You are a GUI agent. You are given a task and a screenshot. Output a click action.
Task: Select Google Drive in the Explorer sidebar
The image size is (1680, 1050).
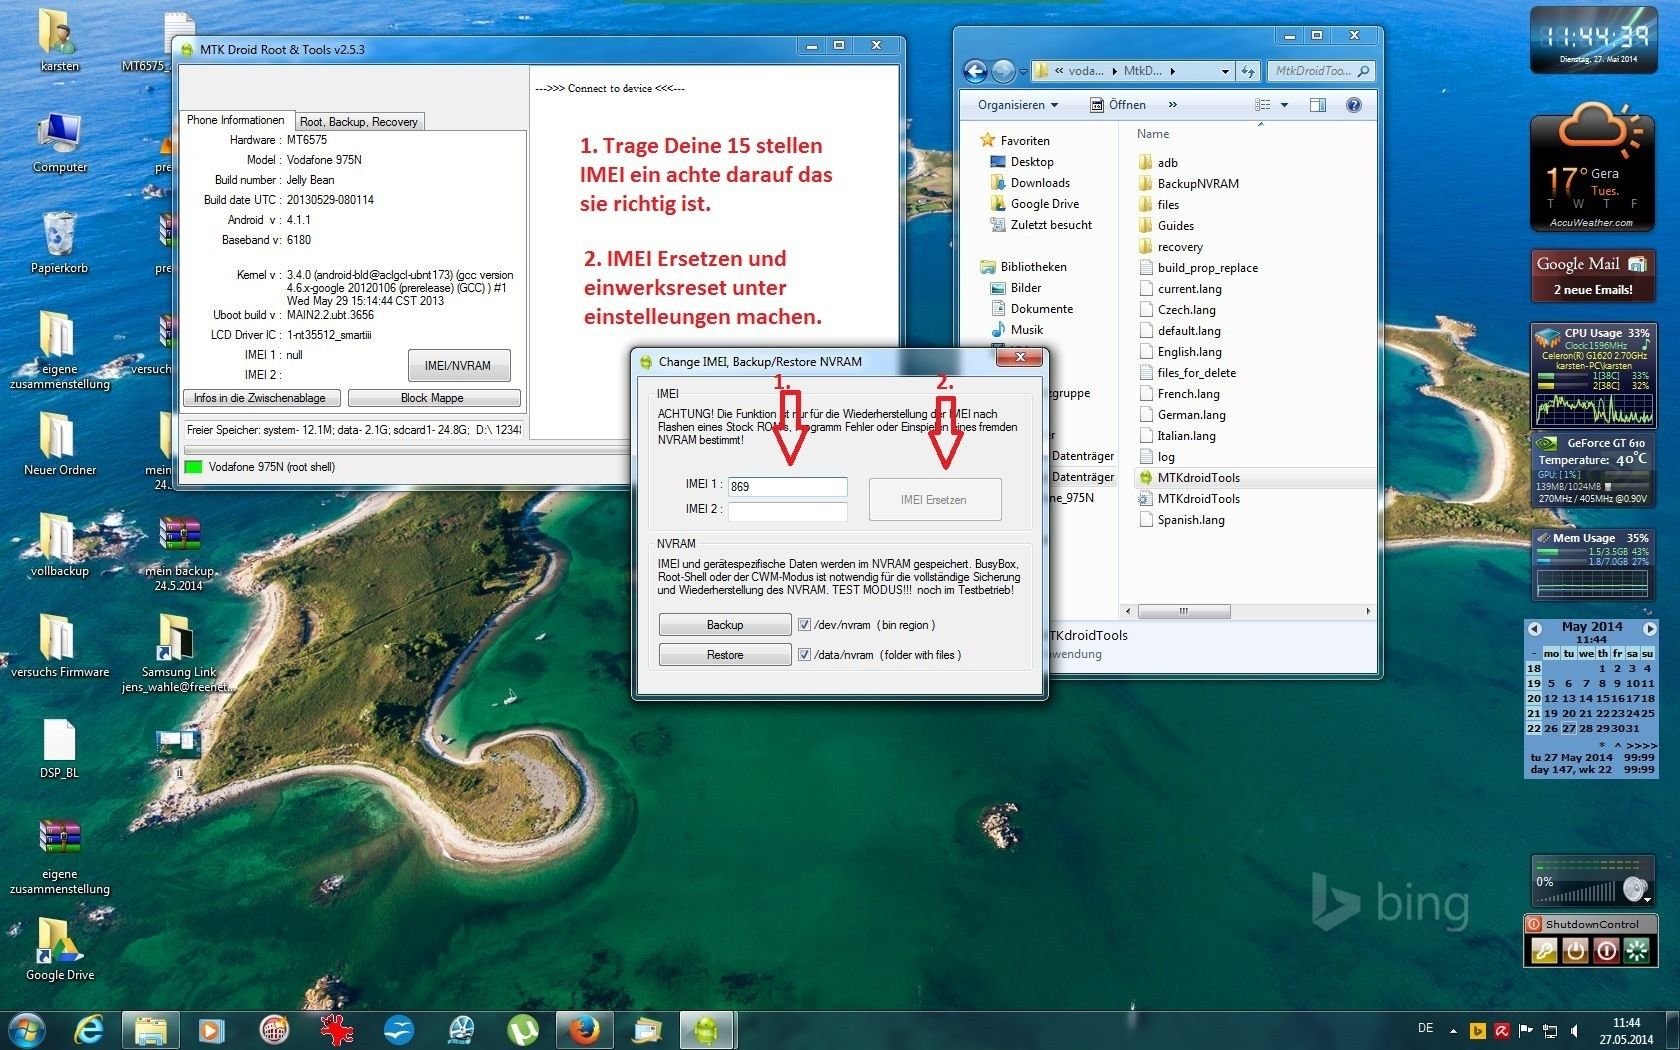pyautogui.click(x=1045, y=204)
